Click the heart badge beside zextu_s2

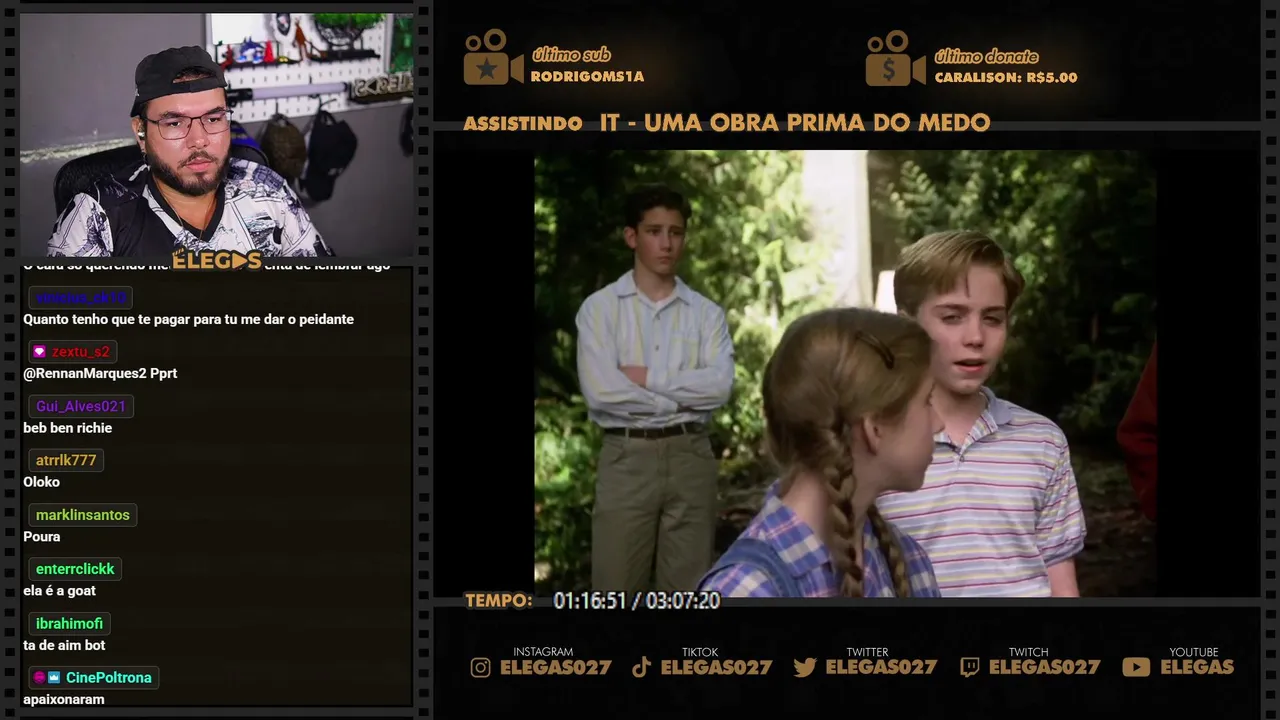point(39,352)
